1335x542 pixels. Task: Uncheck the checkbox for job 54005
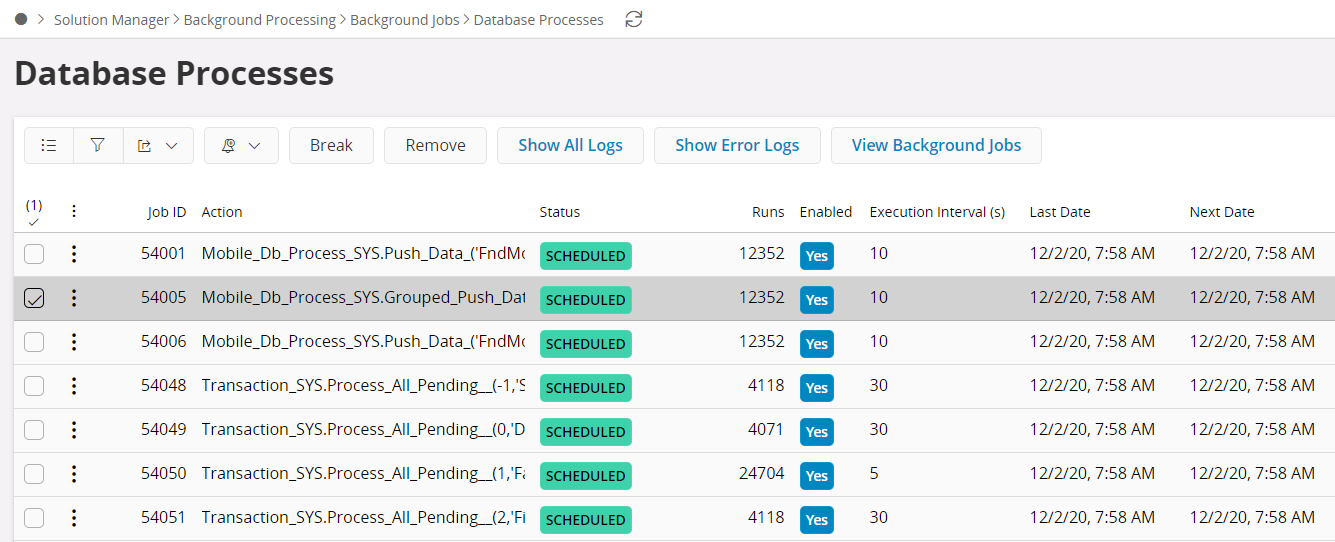(x=34, y=298)
